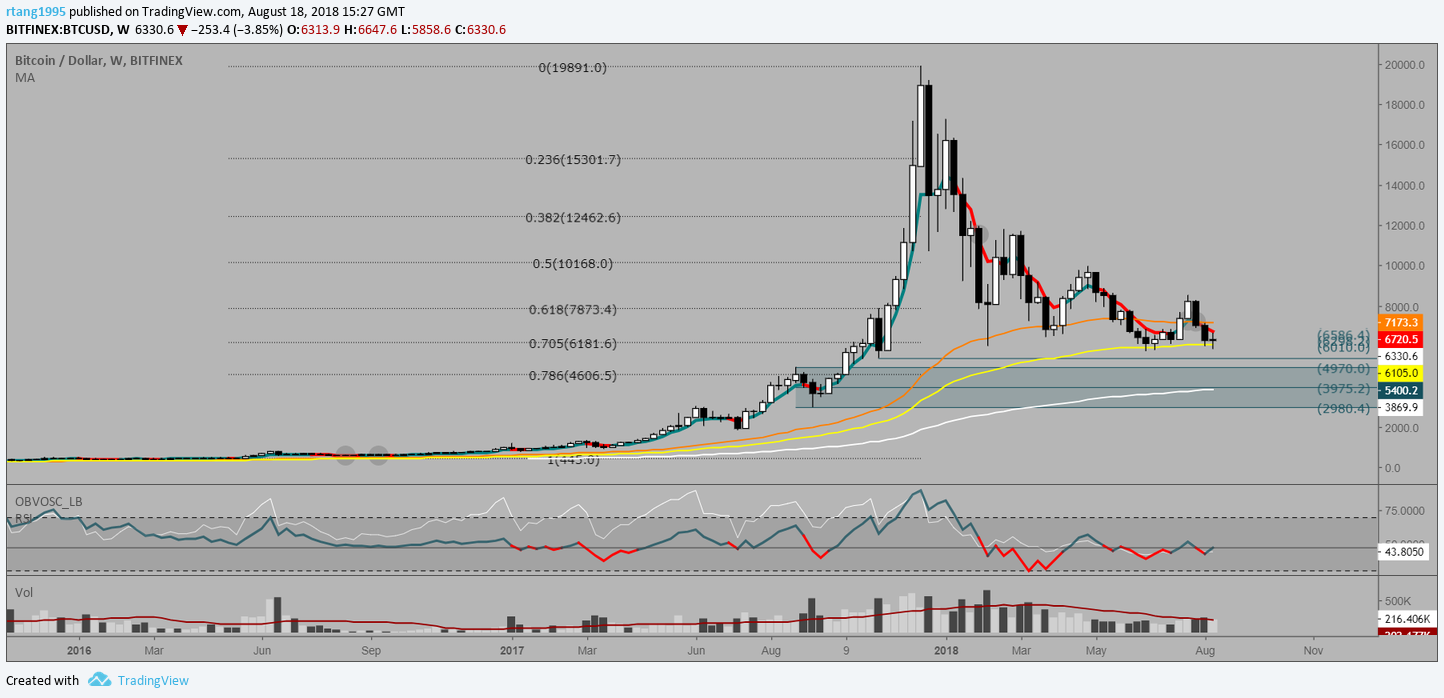The height and width of the screenshot is (698, 1444).
Task: Click the OBVOSC_LB indicator label
Action: coord(47,502)
